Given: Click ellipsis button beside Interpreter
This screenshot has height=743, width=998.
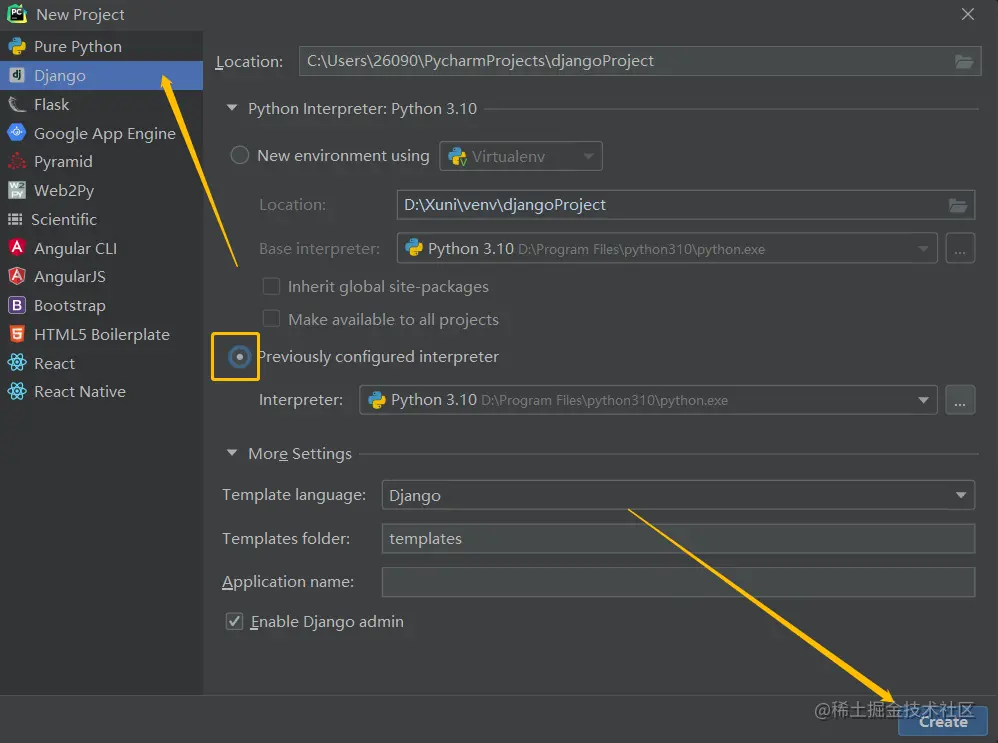Looking at the screenshot, I should [960, 400].
